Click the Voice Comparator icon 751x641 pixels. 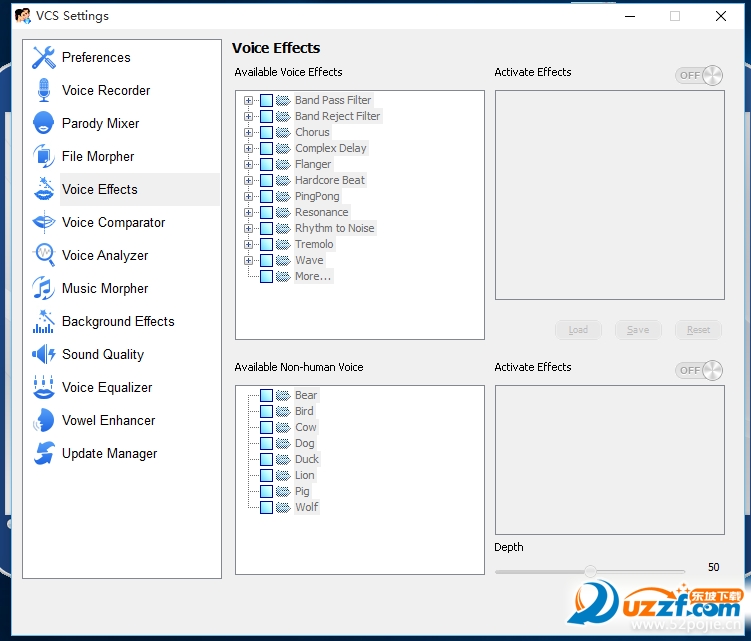(44, 222)
